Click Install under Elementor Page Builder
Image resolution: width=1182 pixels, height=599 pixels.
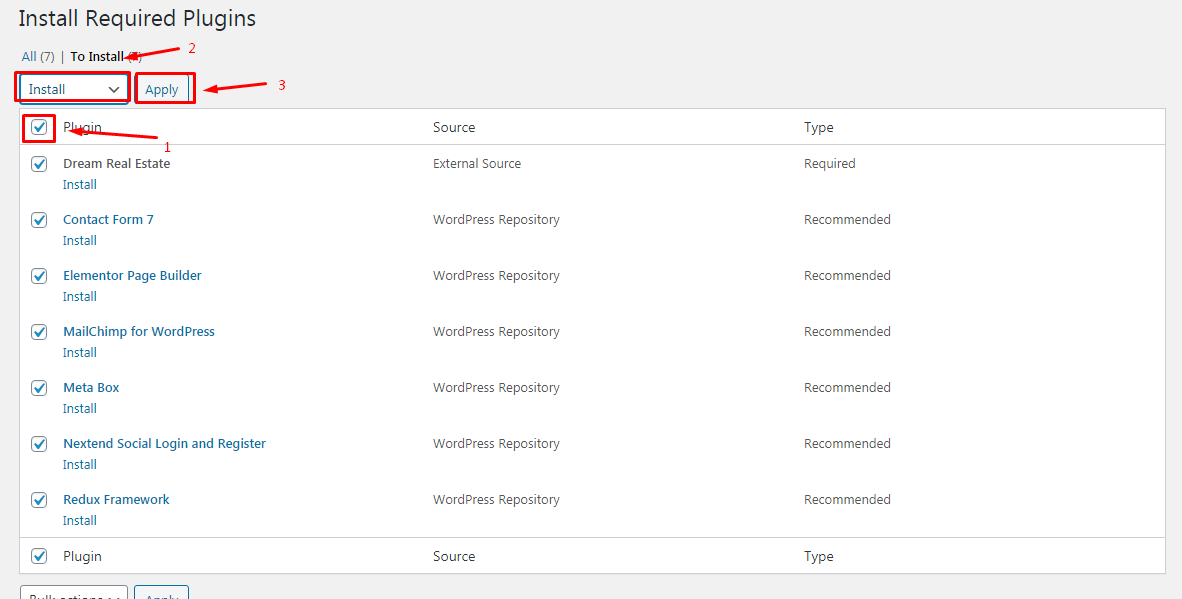(80, 296)
